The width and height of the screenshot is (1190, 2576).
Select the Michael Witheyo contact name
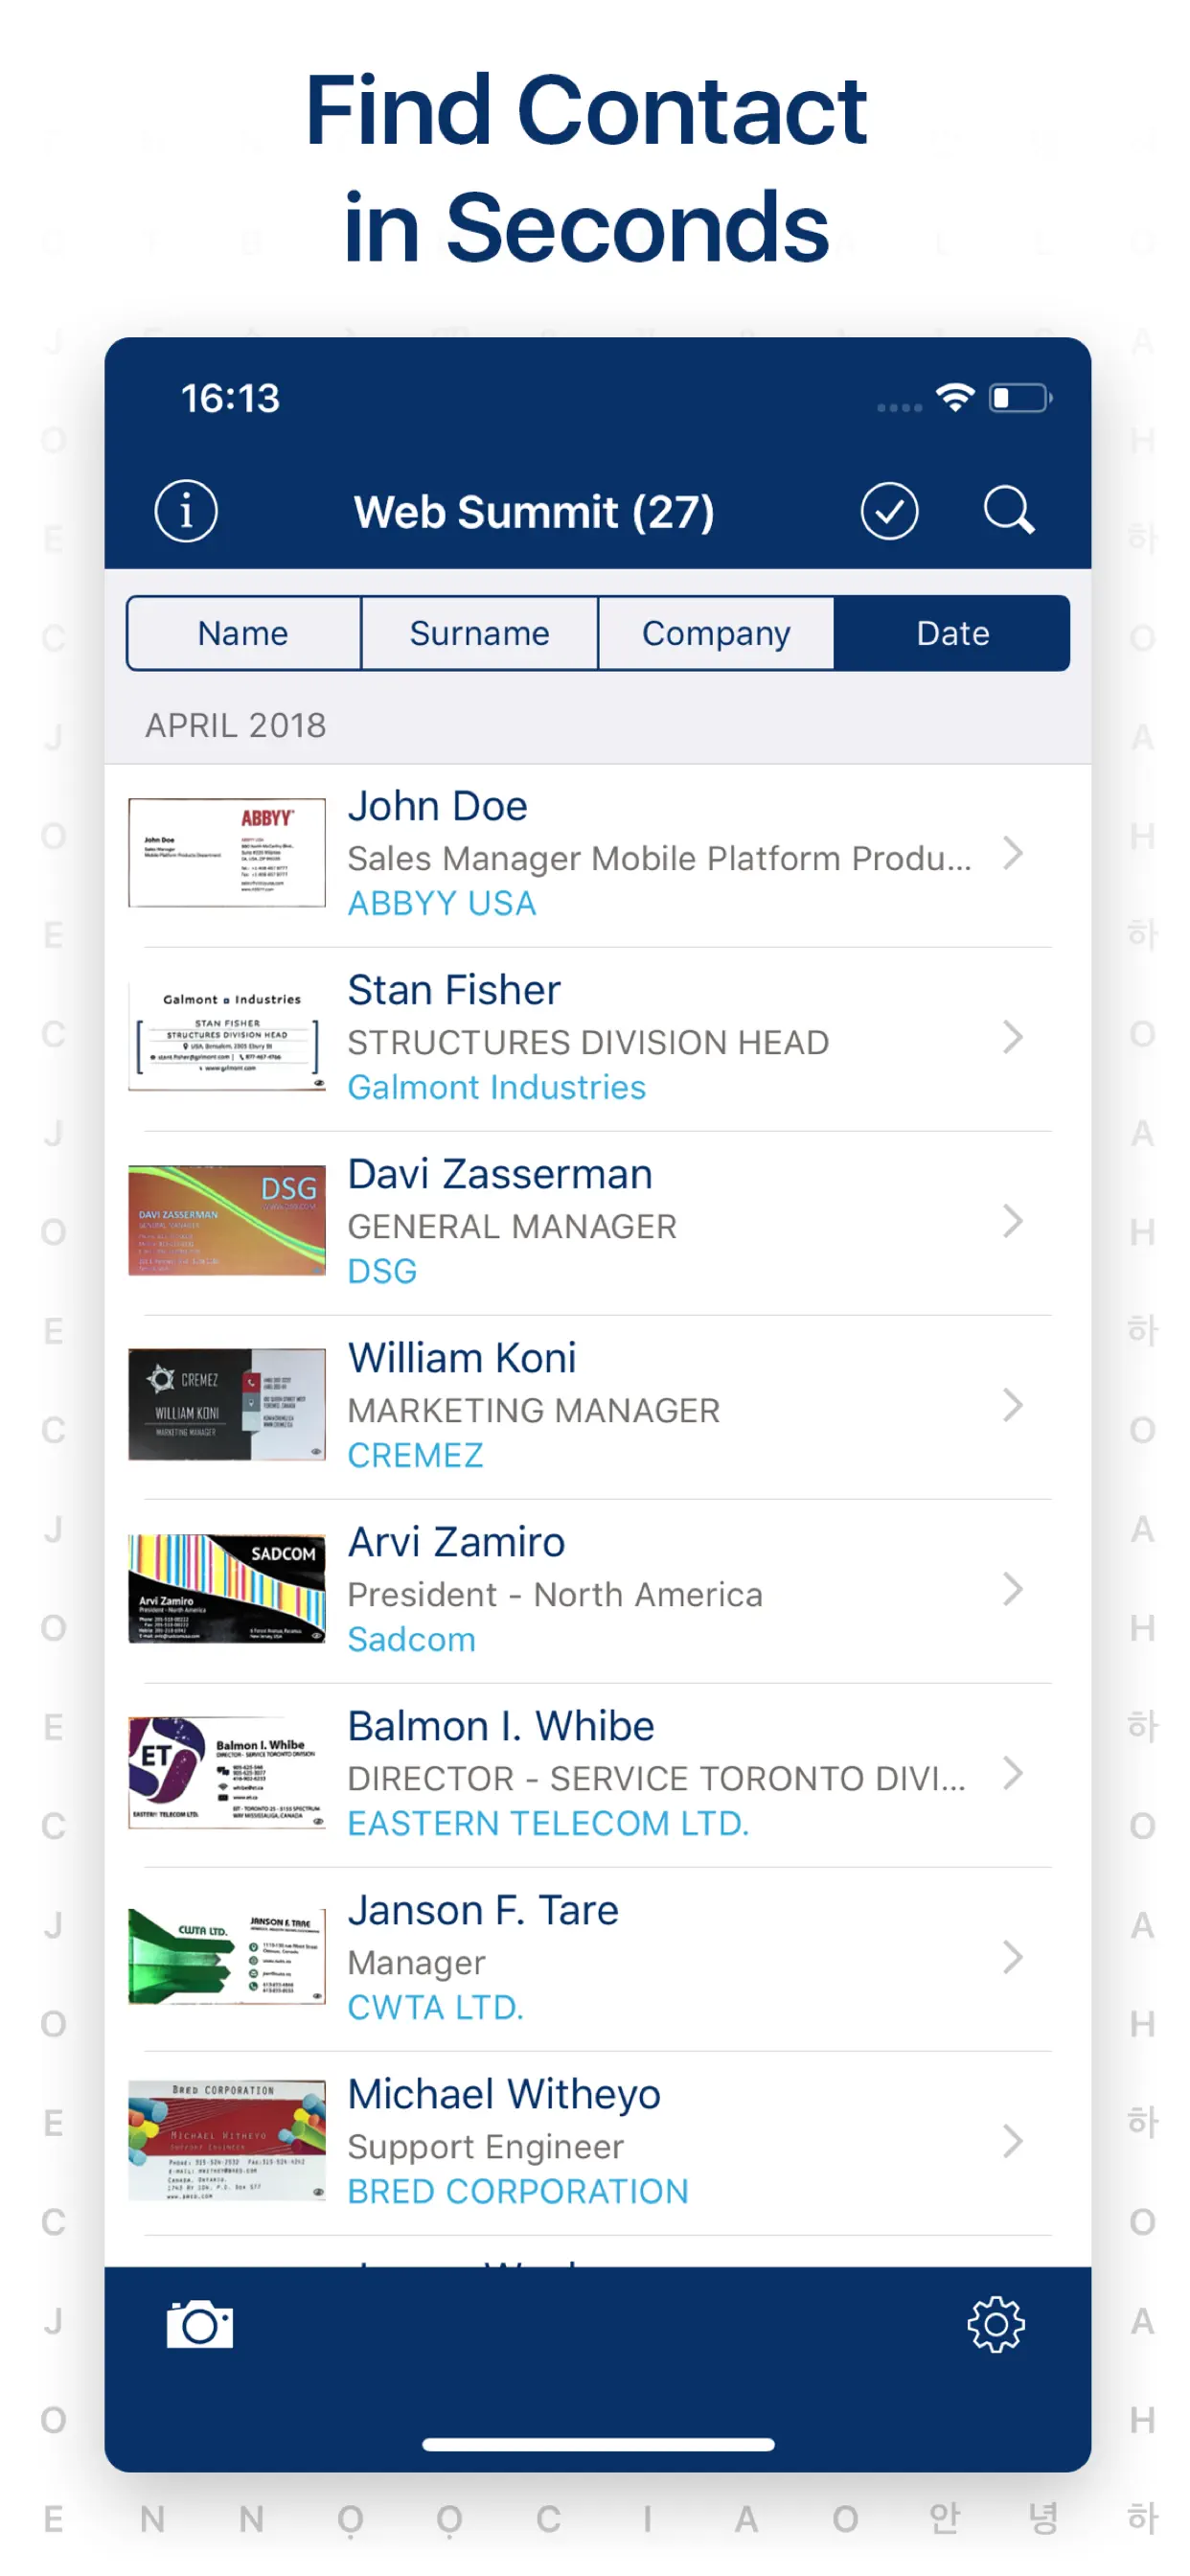click(504, 2094)
